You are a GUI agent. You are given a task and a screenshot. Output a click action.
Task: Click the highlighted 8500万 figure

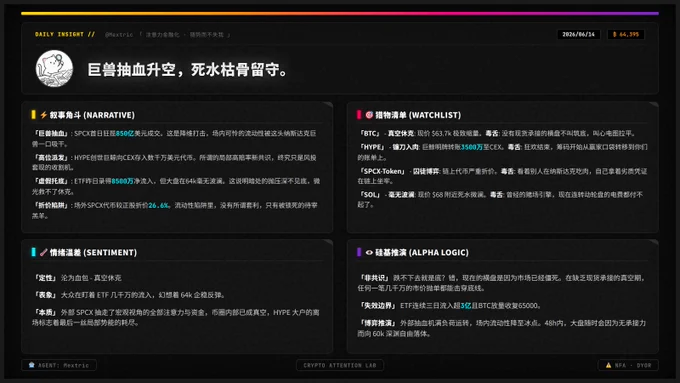(122, 181)
